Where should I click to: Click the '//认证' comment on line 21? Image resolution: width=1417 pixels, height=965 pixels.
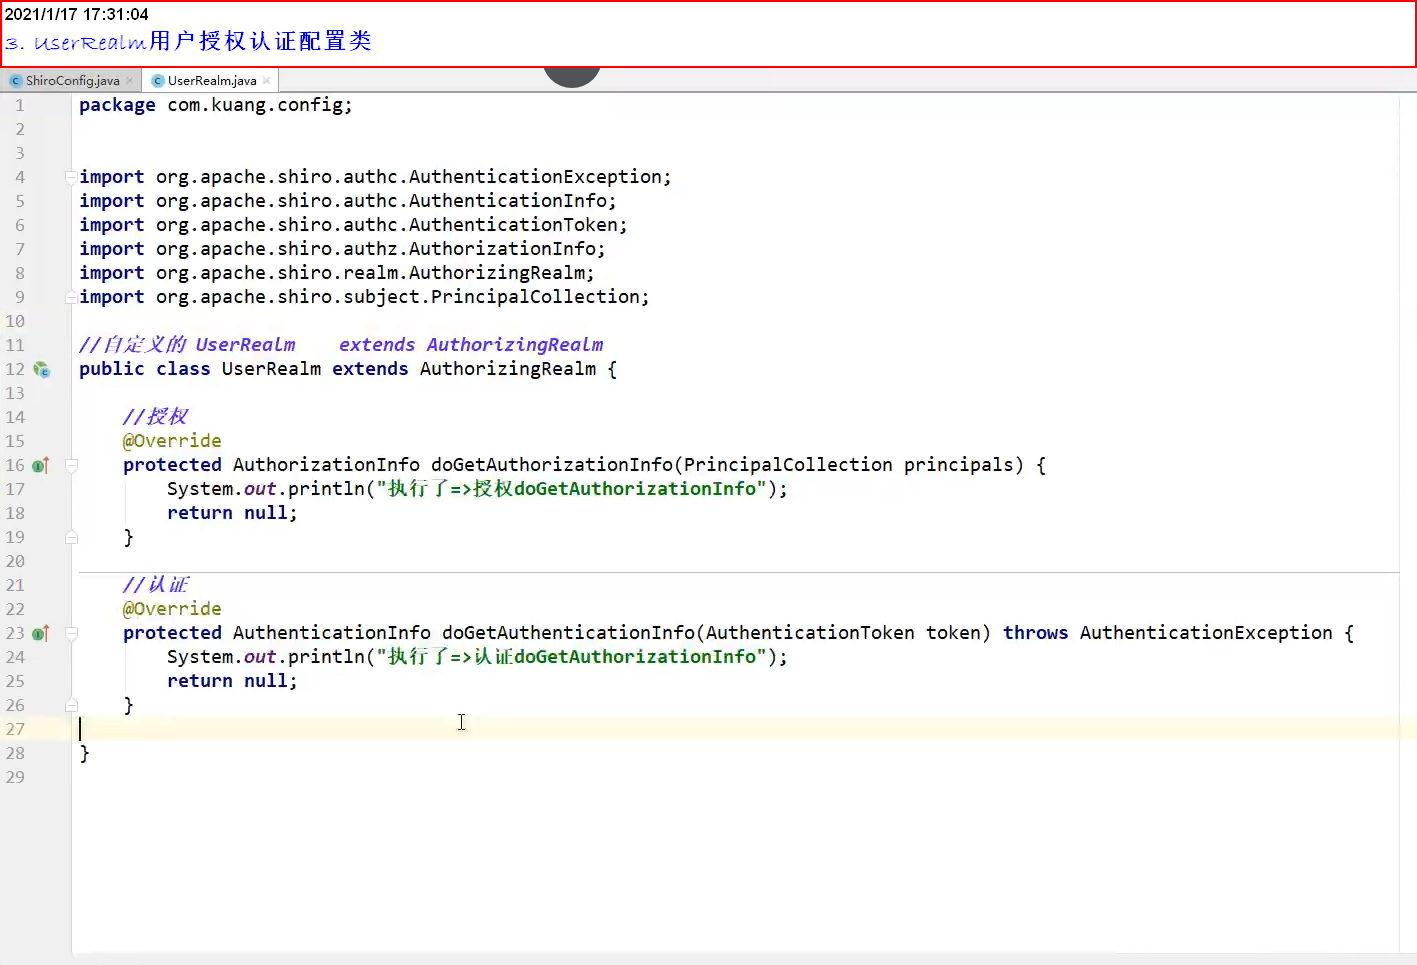[155, 585]
